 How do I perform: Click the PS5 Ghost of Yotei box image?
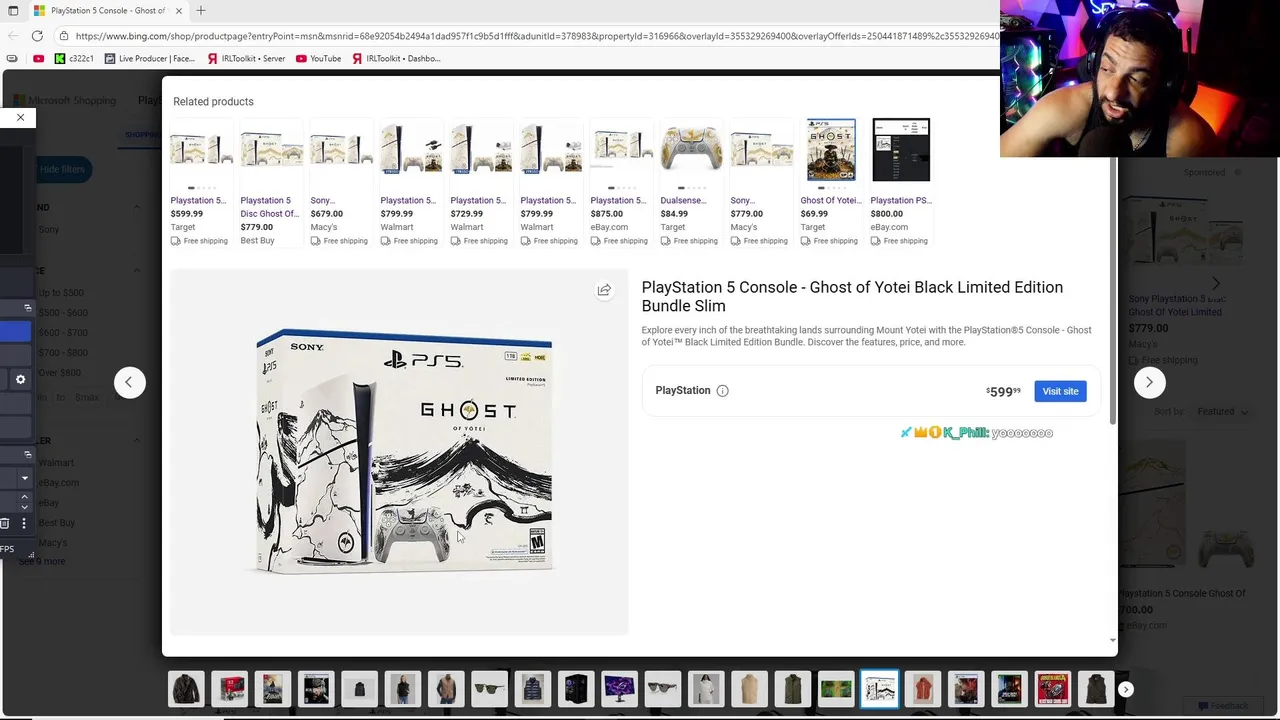coord(404,451)
